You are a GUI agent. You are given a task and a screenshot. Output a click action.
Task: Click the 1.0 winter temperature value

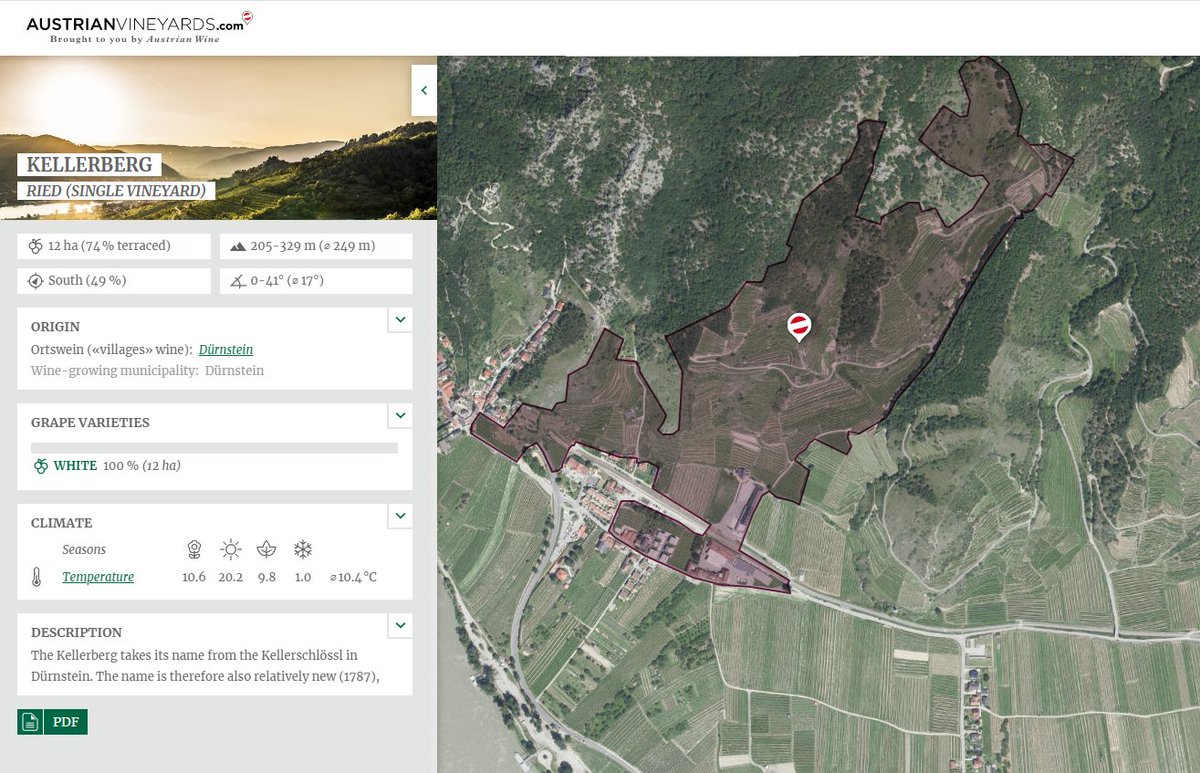tap(302, 577)
